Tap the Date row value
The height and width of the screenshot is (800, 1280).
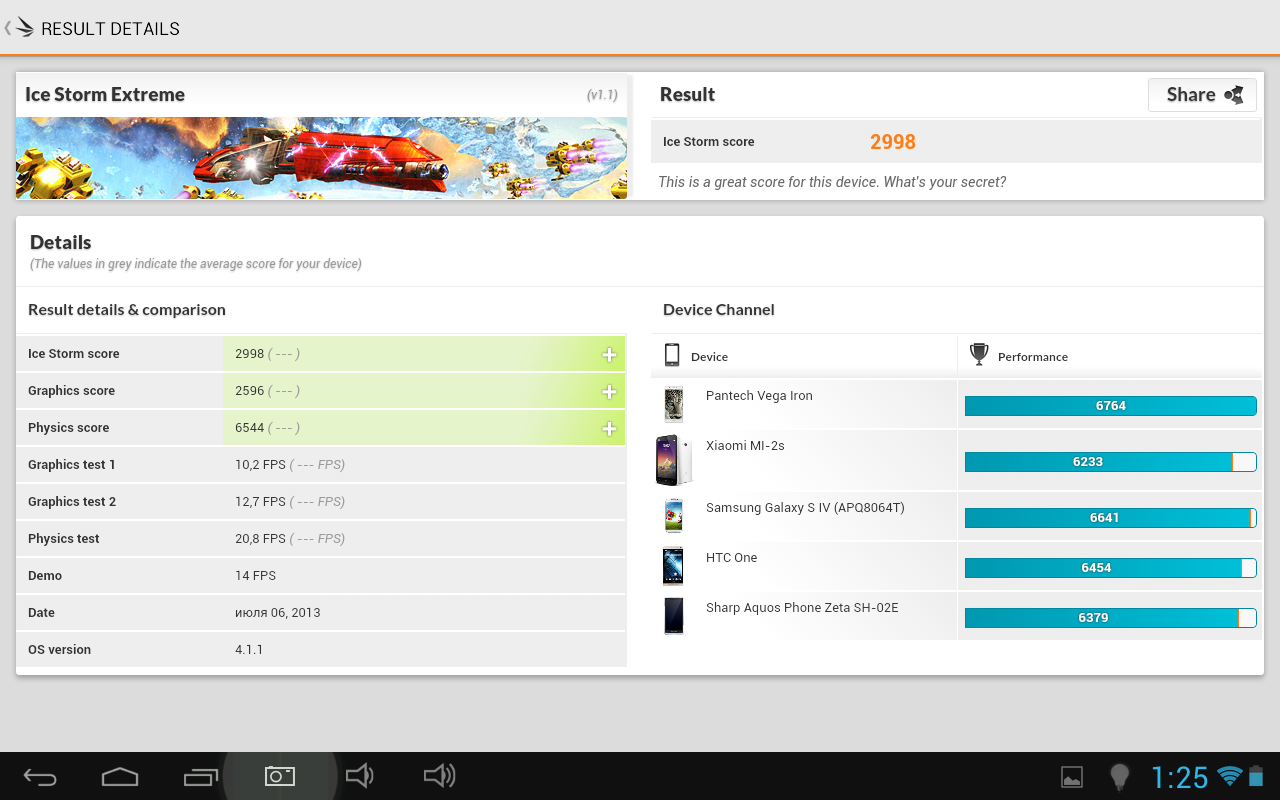tap(278, 613)
